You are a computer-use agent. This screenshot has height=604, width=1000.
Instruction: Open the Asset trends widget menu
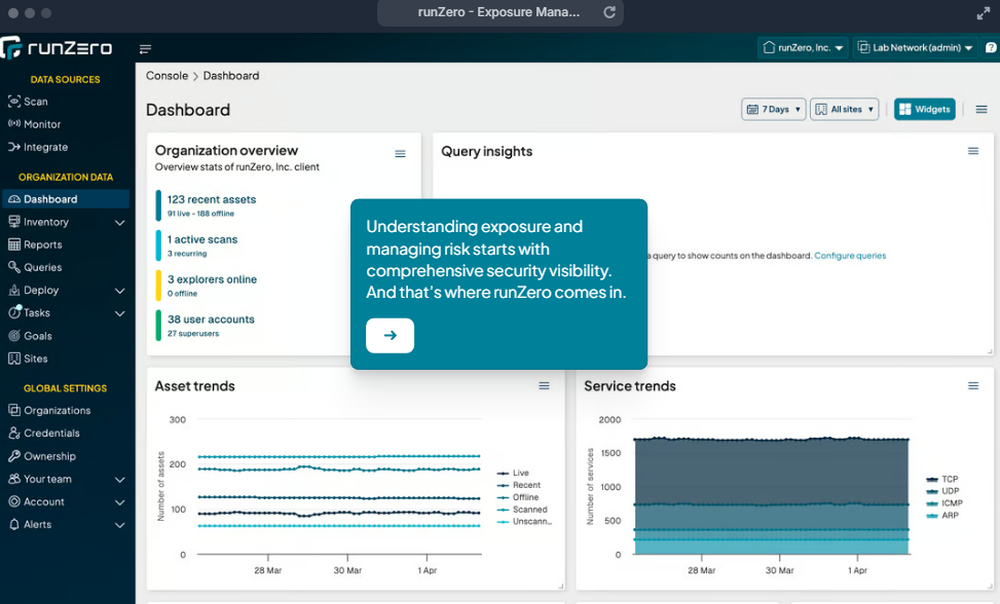(544, 386)
